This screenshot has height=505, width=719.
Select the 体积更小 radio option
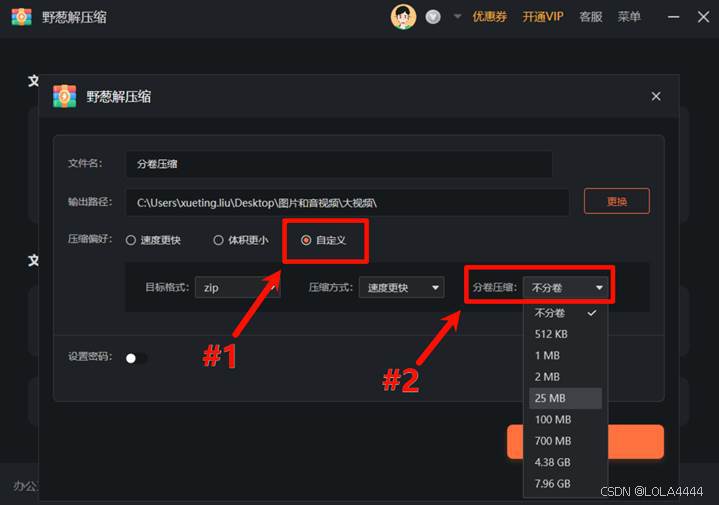pyautogui.click(x=241, y=240)
